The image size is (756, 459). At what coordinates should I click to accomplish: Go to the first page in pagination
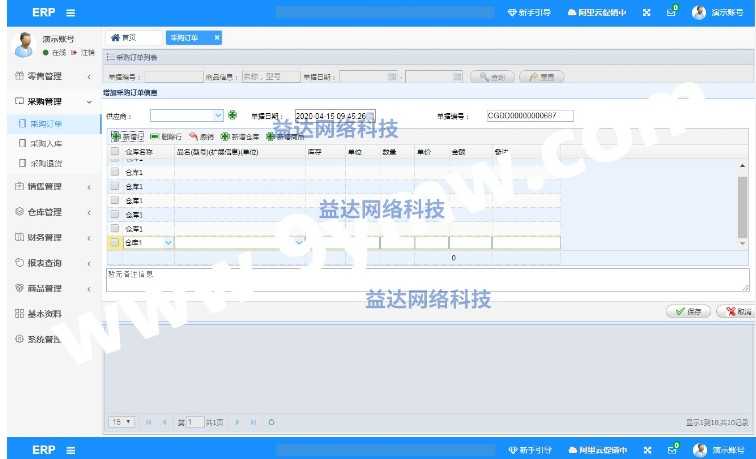pos(148,422)
